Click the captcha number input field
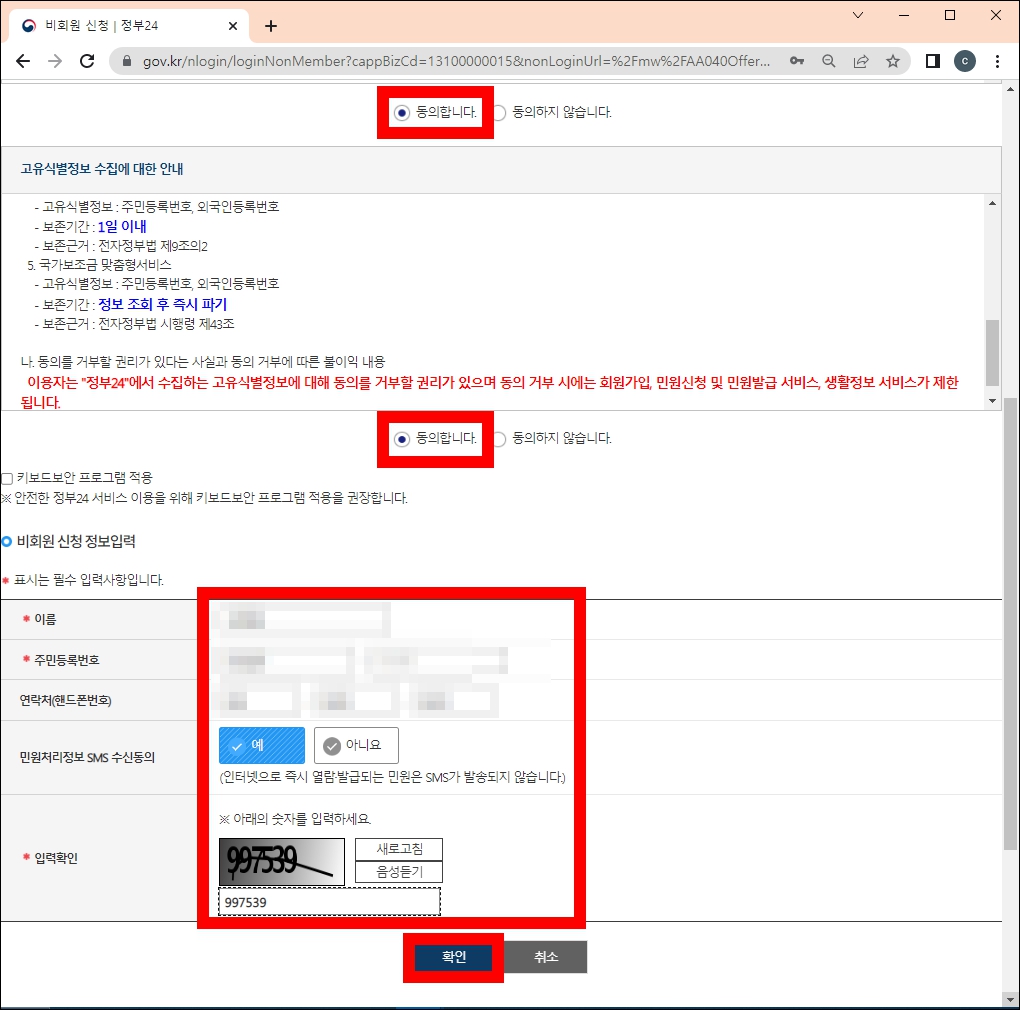The height and width of the screenshot is (1010, 1020). [x=330, y=901]
